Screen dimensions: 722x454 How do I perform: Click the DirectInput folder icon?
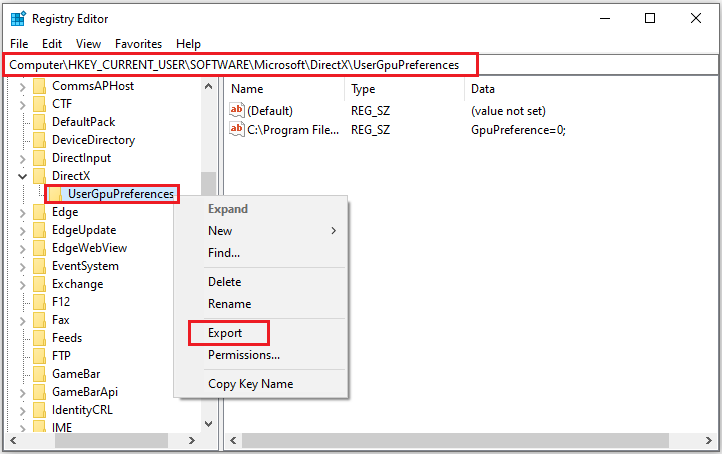[40, 158]
